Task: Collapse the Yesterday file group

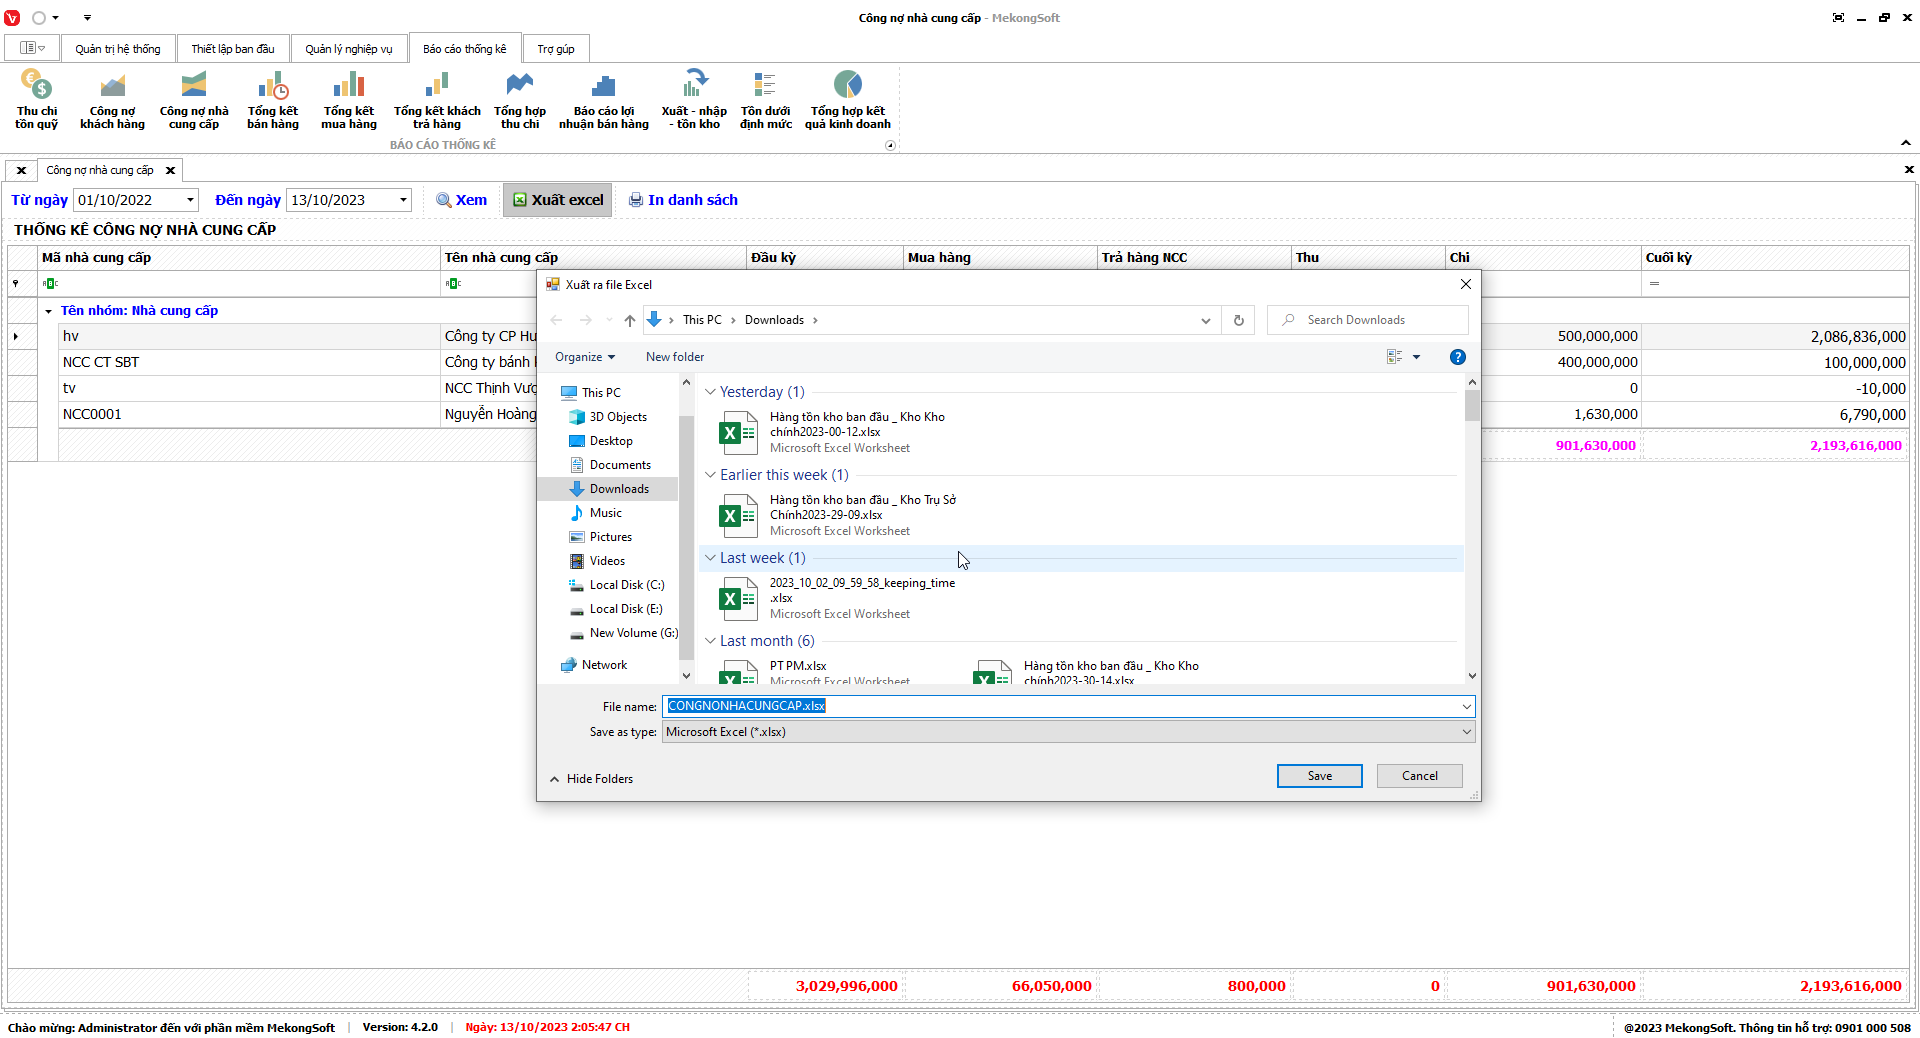Action: pos(710,392)
